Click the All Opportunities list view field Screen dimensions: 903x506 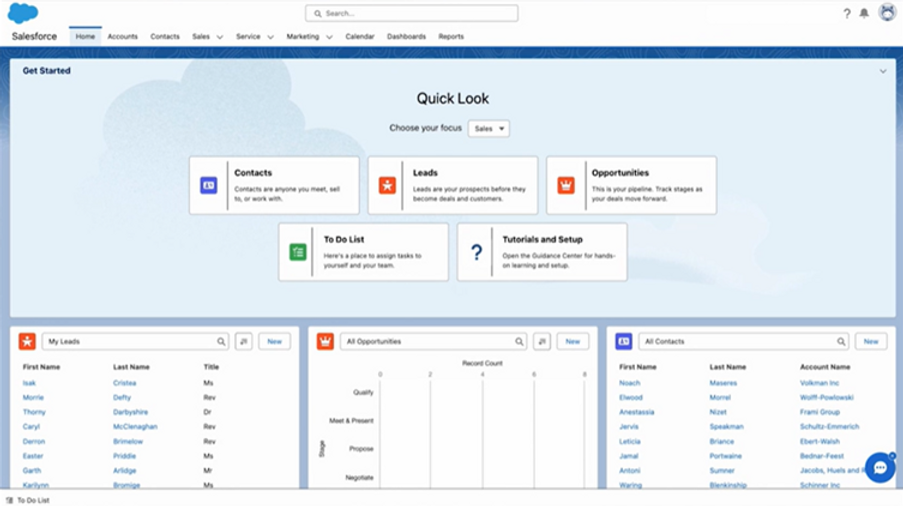pyautogui.click(x=433, y=341)
